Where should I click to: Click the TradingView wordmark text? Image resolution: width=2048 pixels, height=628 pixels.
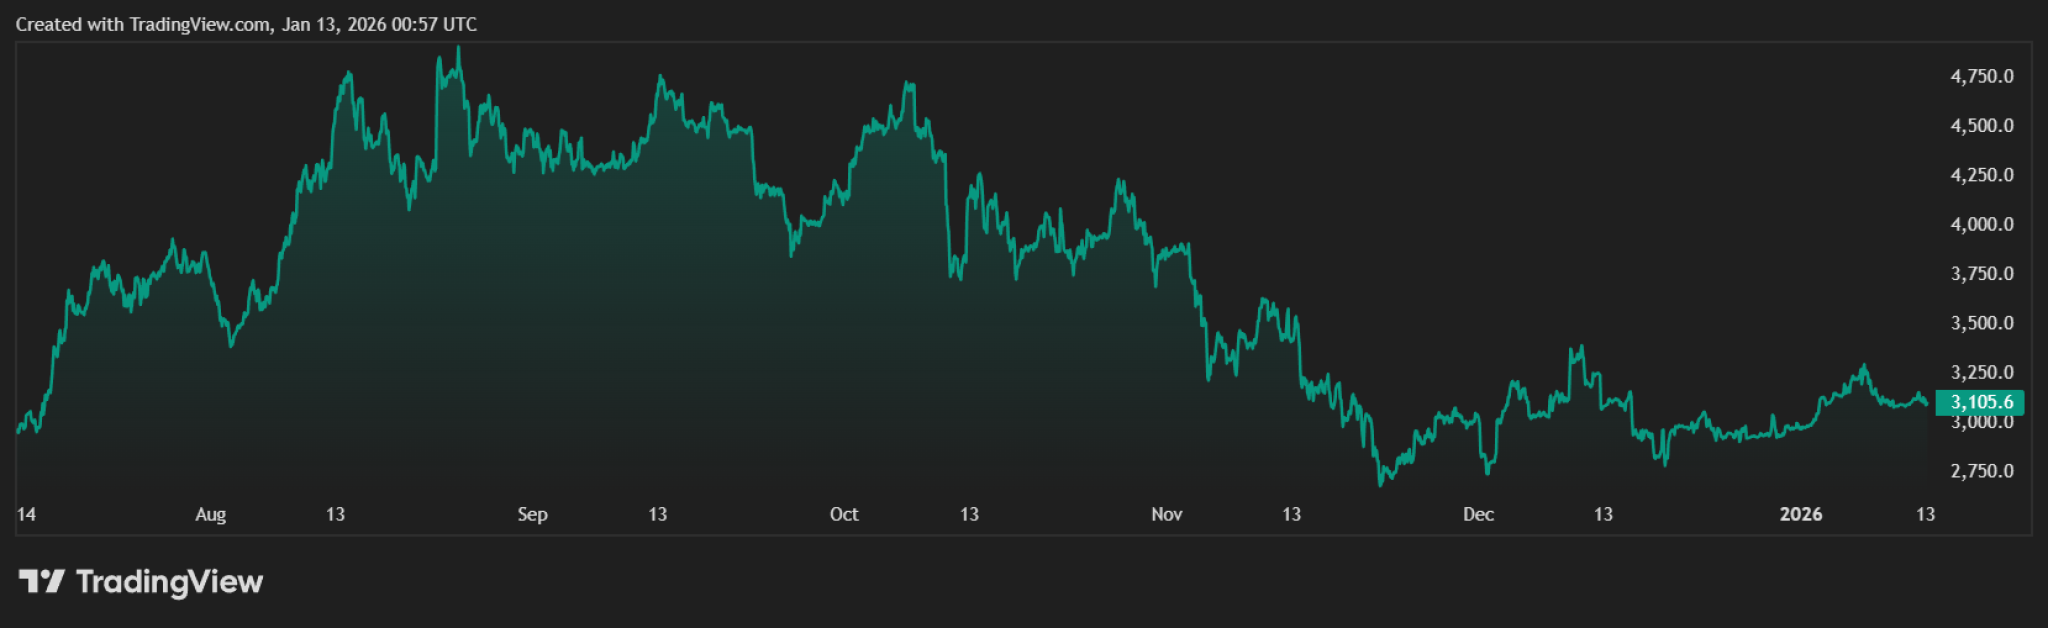pyautogui.click(x=169, y=582)
